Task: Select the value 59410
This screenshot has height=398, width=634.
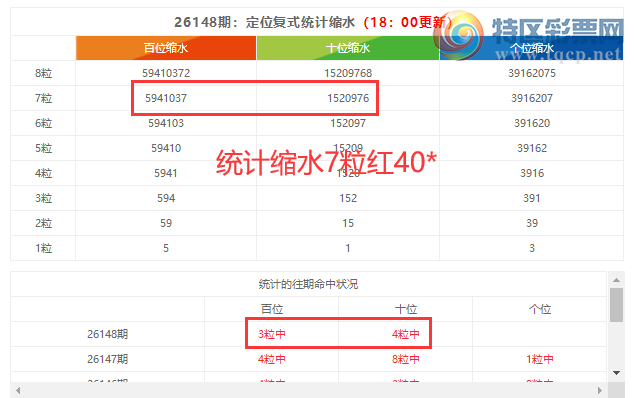Action: [x=166, y=148]
